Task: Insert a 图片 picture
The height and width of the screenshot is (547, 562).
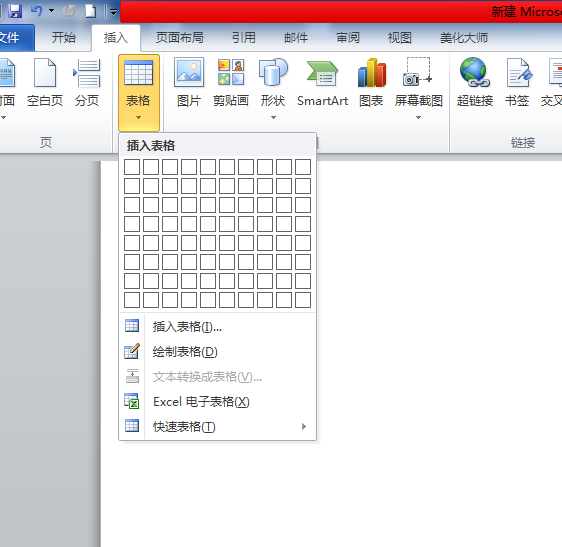Action: (x=189, y=82)
